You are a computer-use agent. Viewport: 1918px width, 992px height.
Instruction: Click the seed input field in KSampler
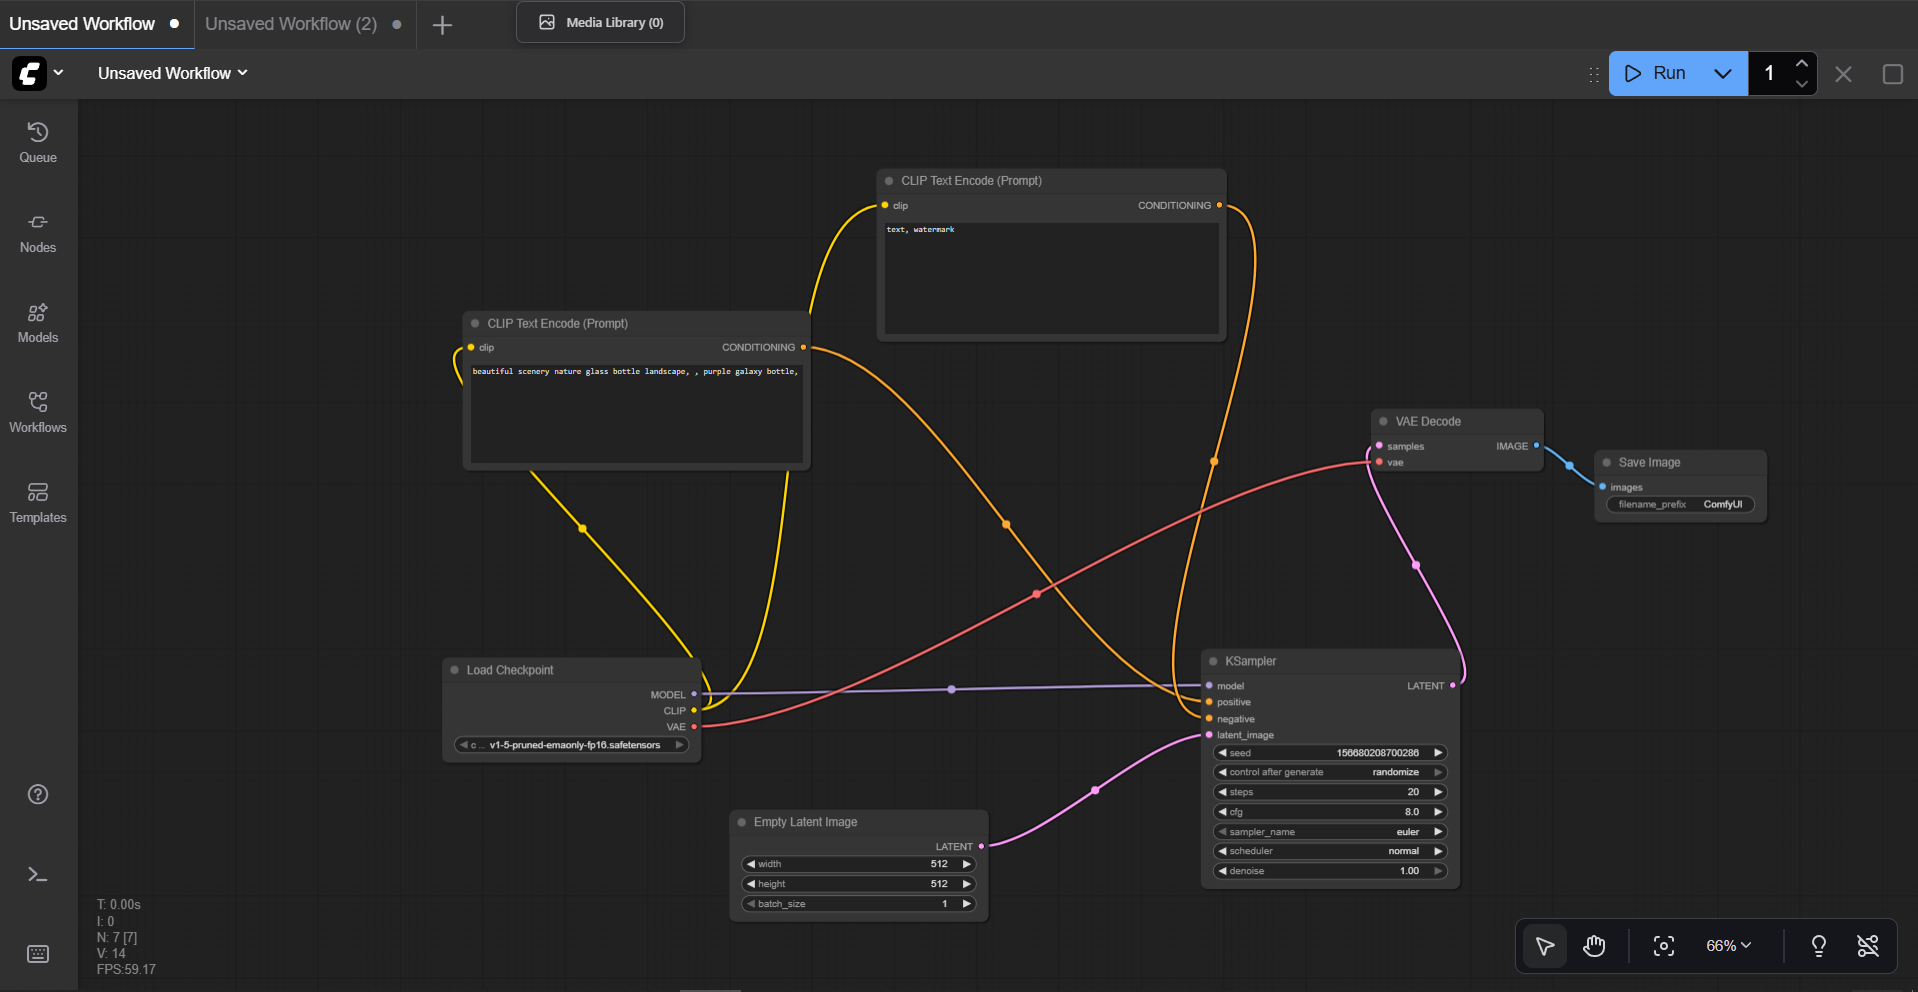point(1330,752)
